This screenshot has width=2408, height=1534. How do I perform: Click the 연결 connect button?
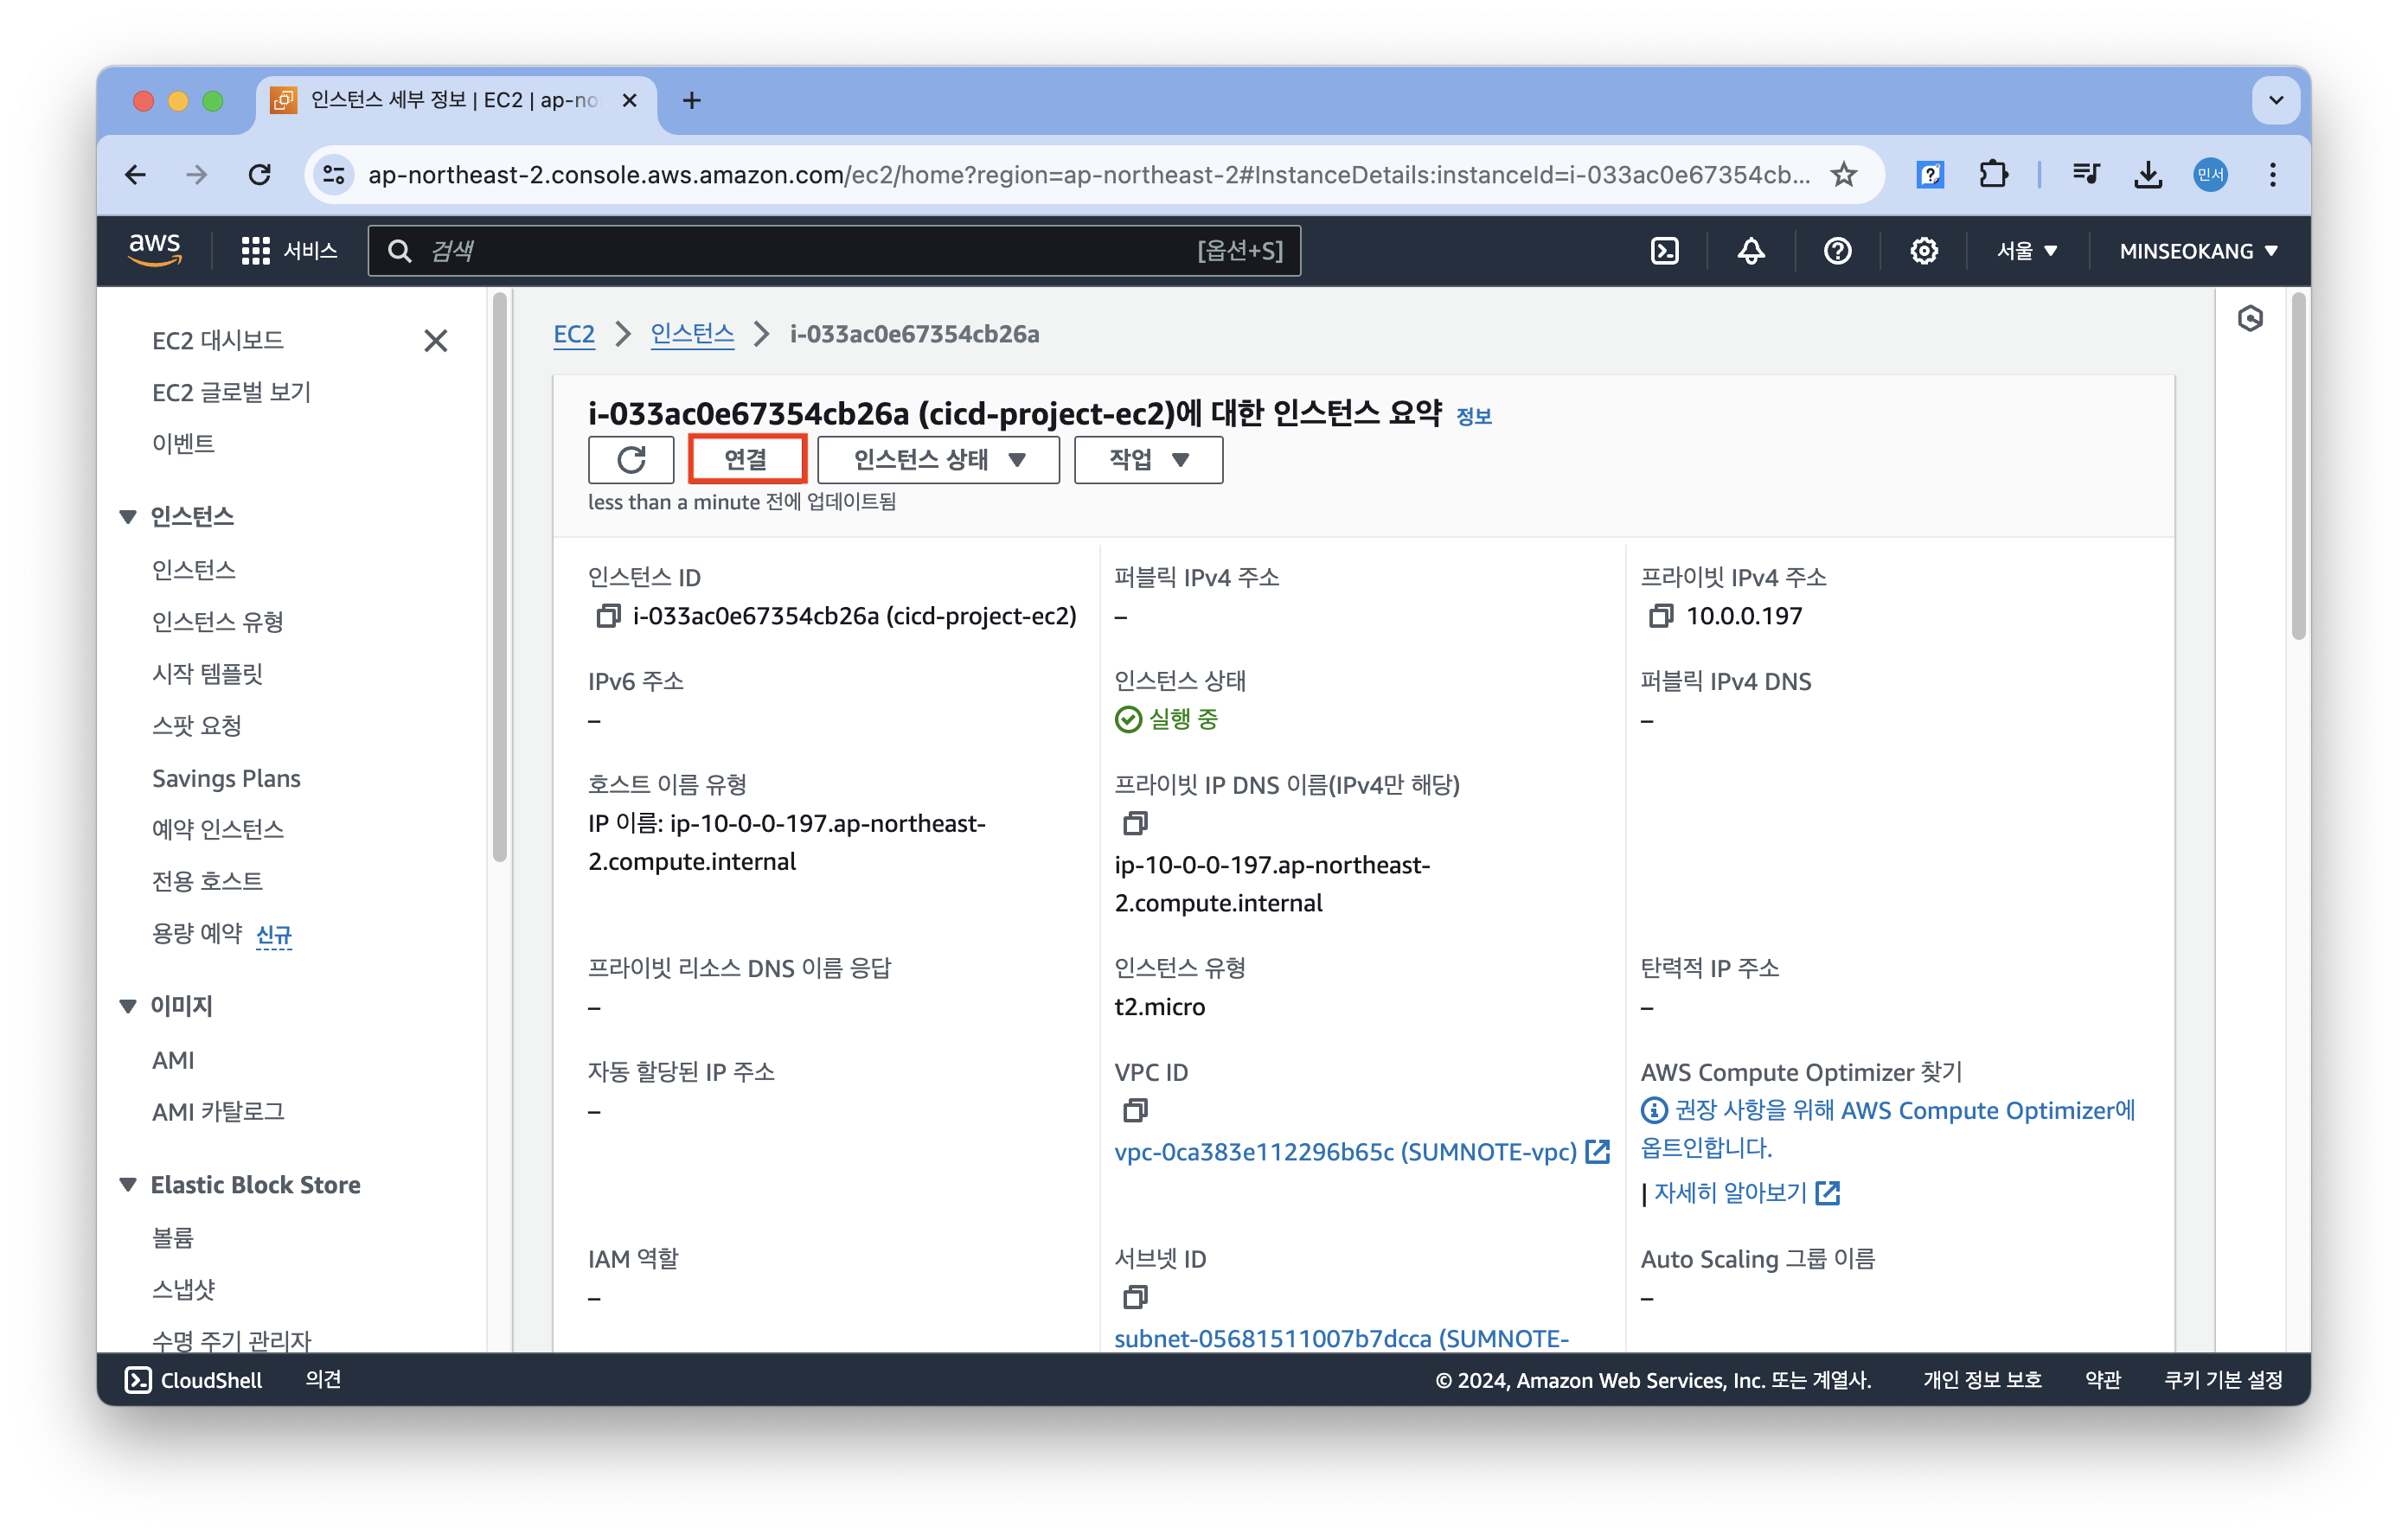[x=746, y=460]
